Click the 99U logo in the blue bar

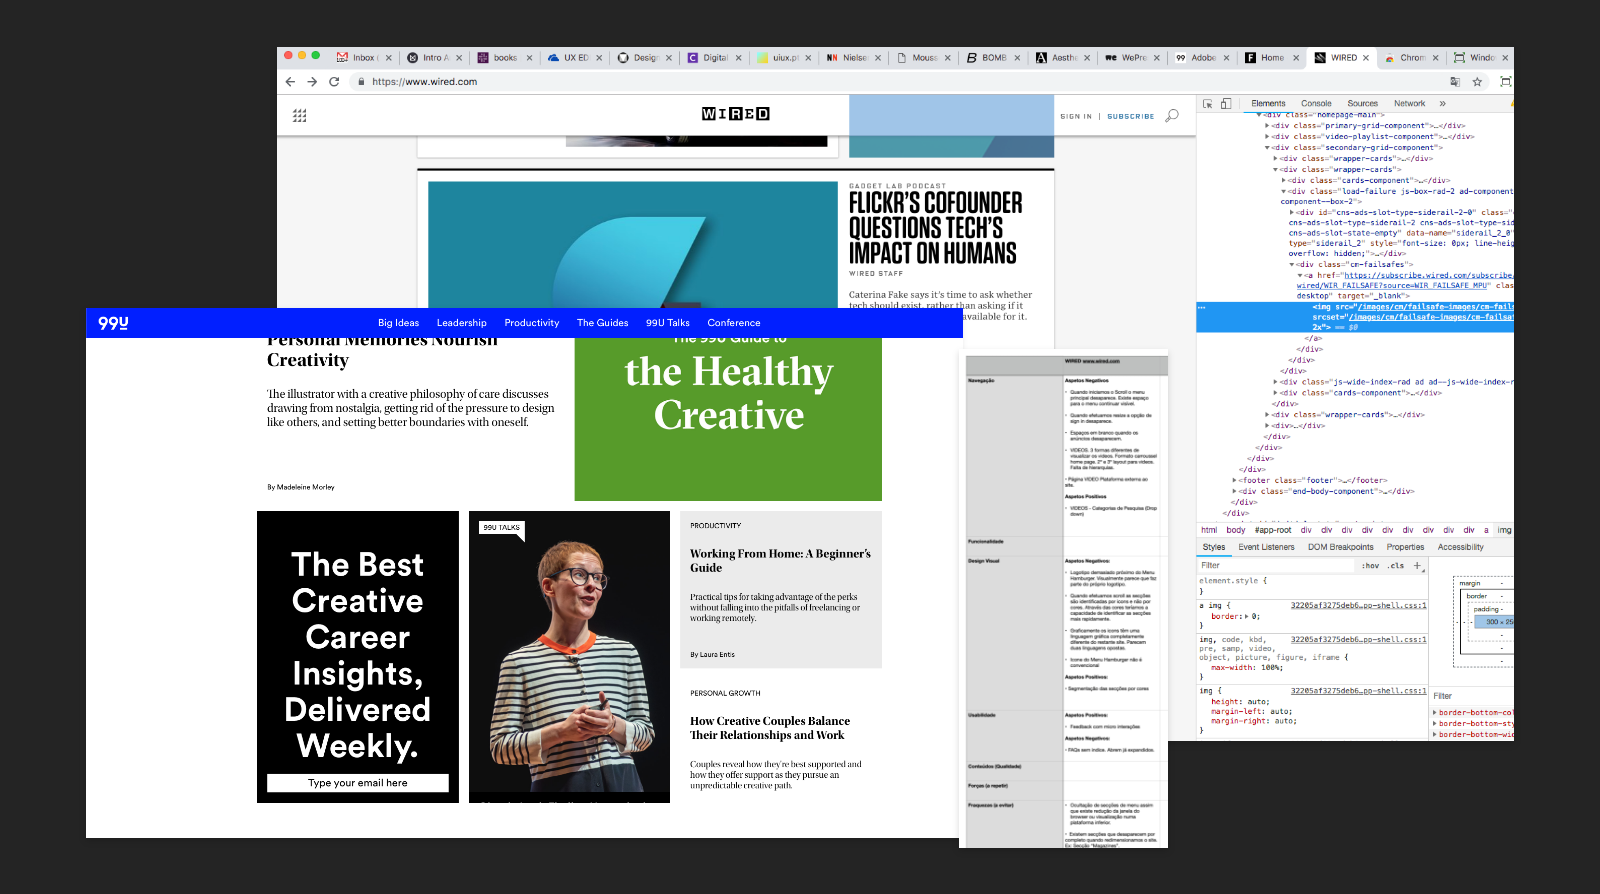(113, 323)
